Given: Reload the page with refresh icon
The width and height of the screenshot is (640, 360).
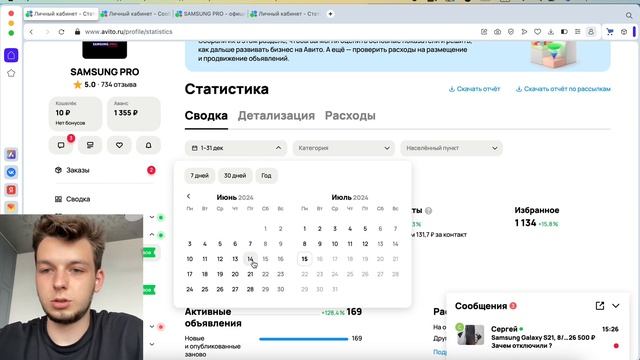Looking at the screenshot, I should (x=61, y=32).
